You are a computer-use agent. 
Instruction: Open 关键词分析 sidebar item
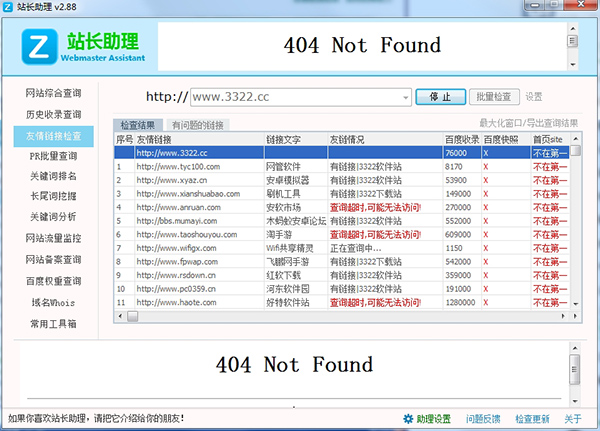coord(54,217)
